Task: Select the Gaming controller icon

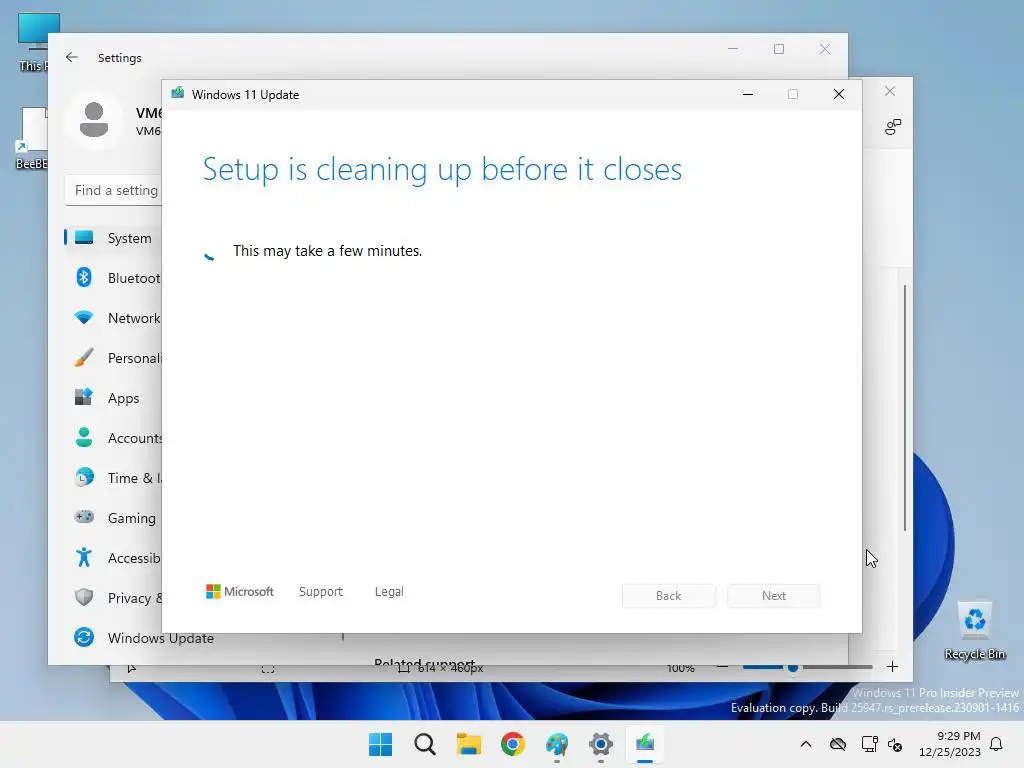Action: point(84,517)
